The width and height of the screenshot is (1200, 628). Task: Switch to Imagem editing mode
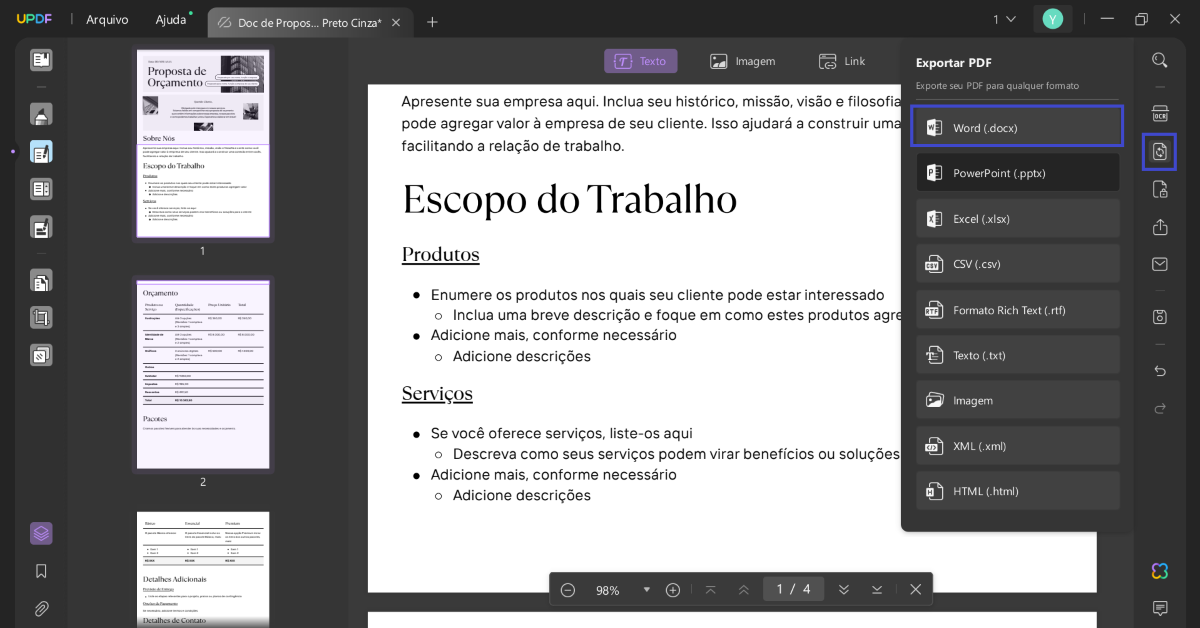click(x=743, y=60)
